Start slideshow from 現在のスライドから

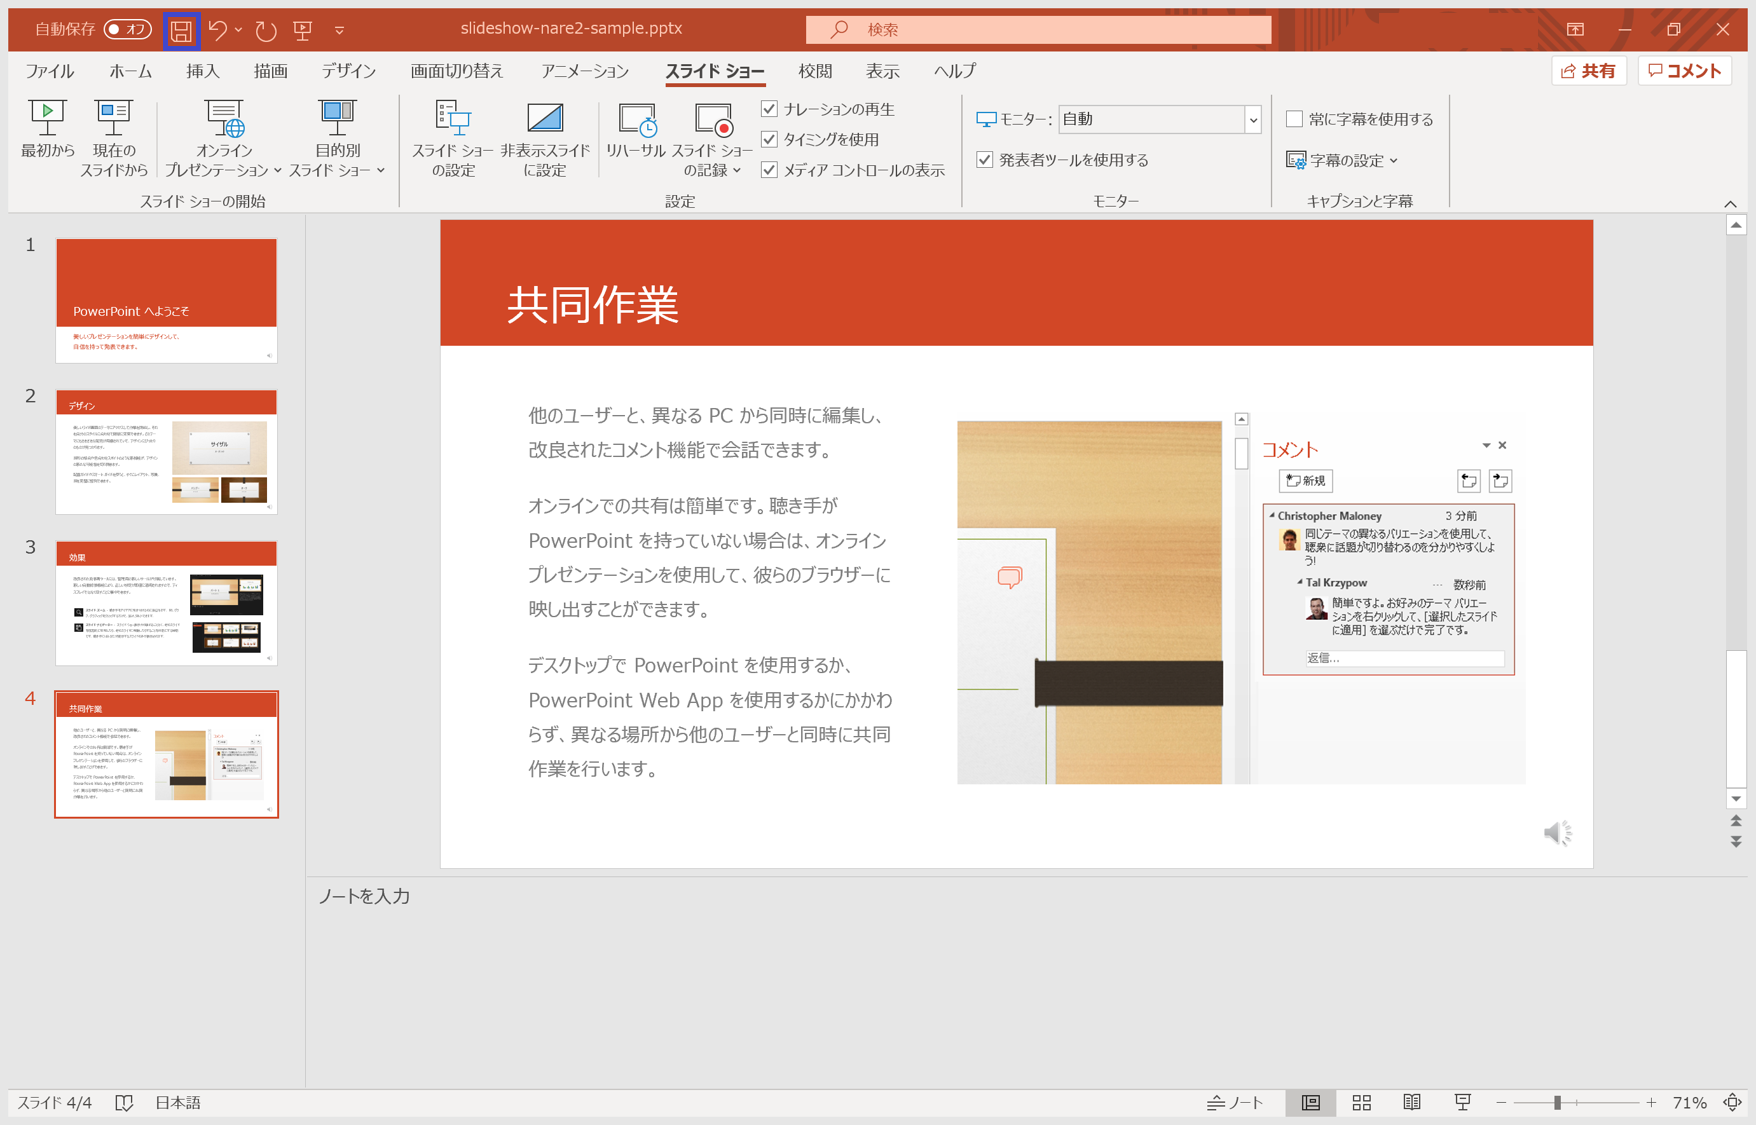(x=113, y=139)
